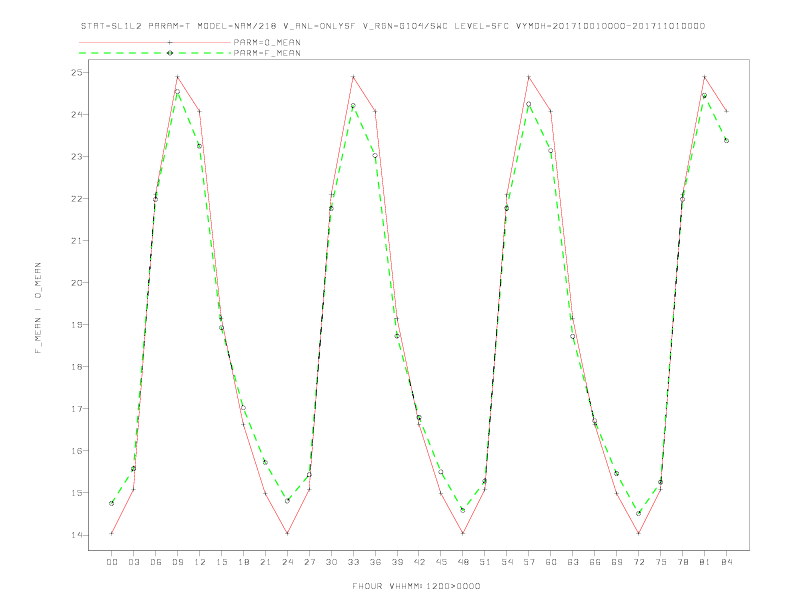792x612 pixels.
Task: Click the FHOUR VHHMM:1200>0000 axis caption
Action: pyautogui.click(x=416, y=586)
